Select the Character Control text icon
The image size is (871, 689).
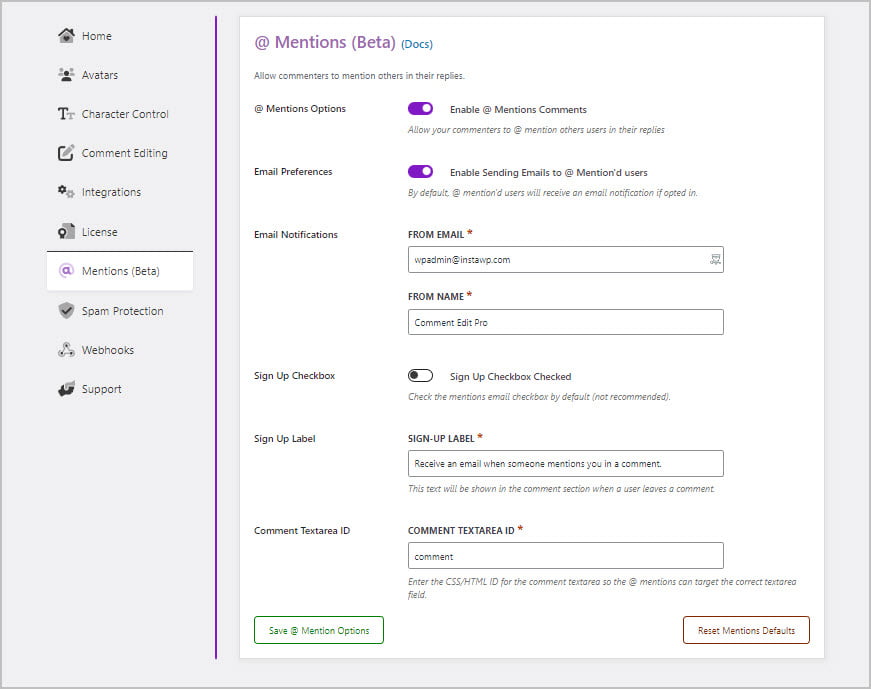tap(66, 114)
